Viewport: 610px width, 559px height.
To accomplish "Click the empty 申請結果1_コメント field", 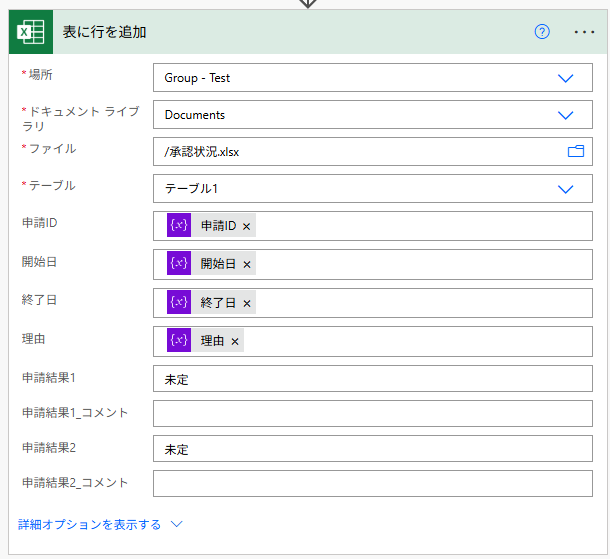I will (373, 414).
